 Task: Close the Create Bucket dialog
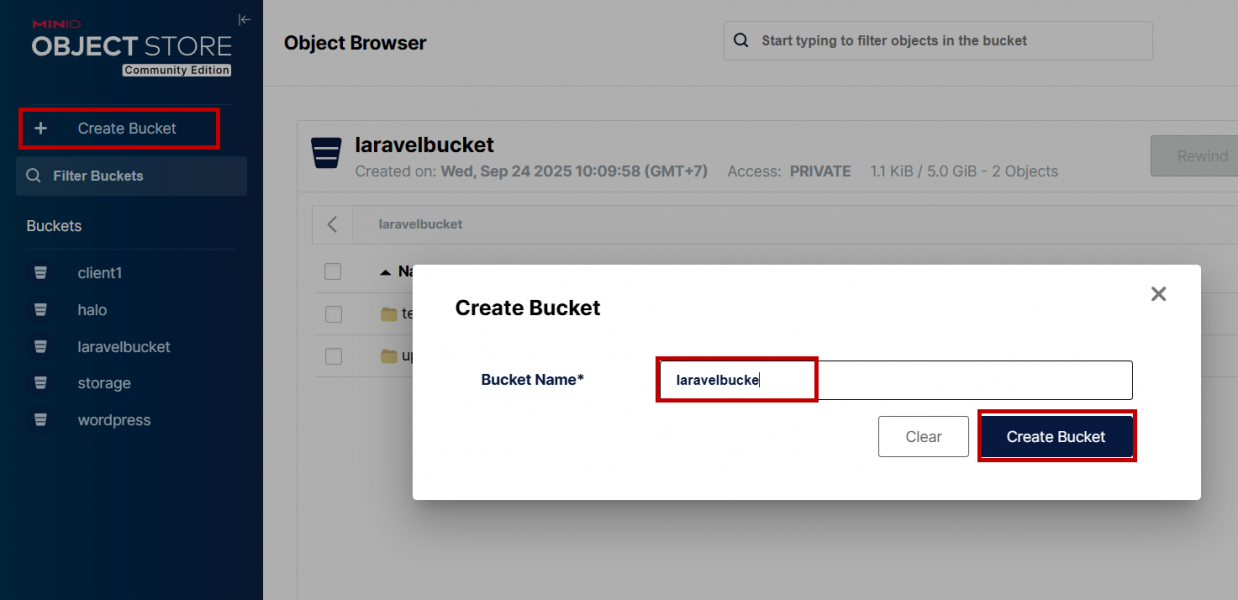point(1158,294)
